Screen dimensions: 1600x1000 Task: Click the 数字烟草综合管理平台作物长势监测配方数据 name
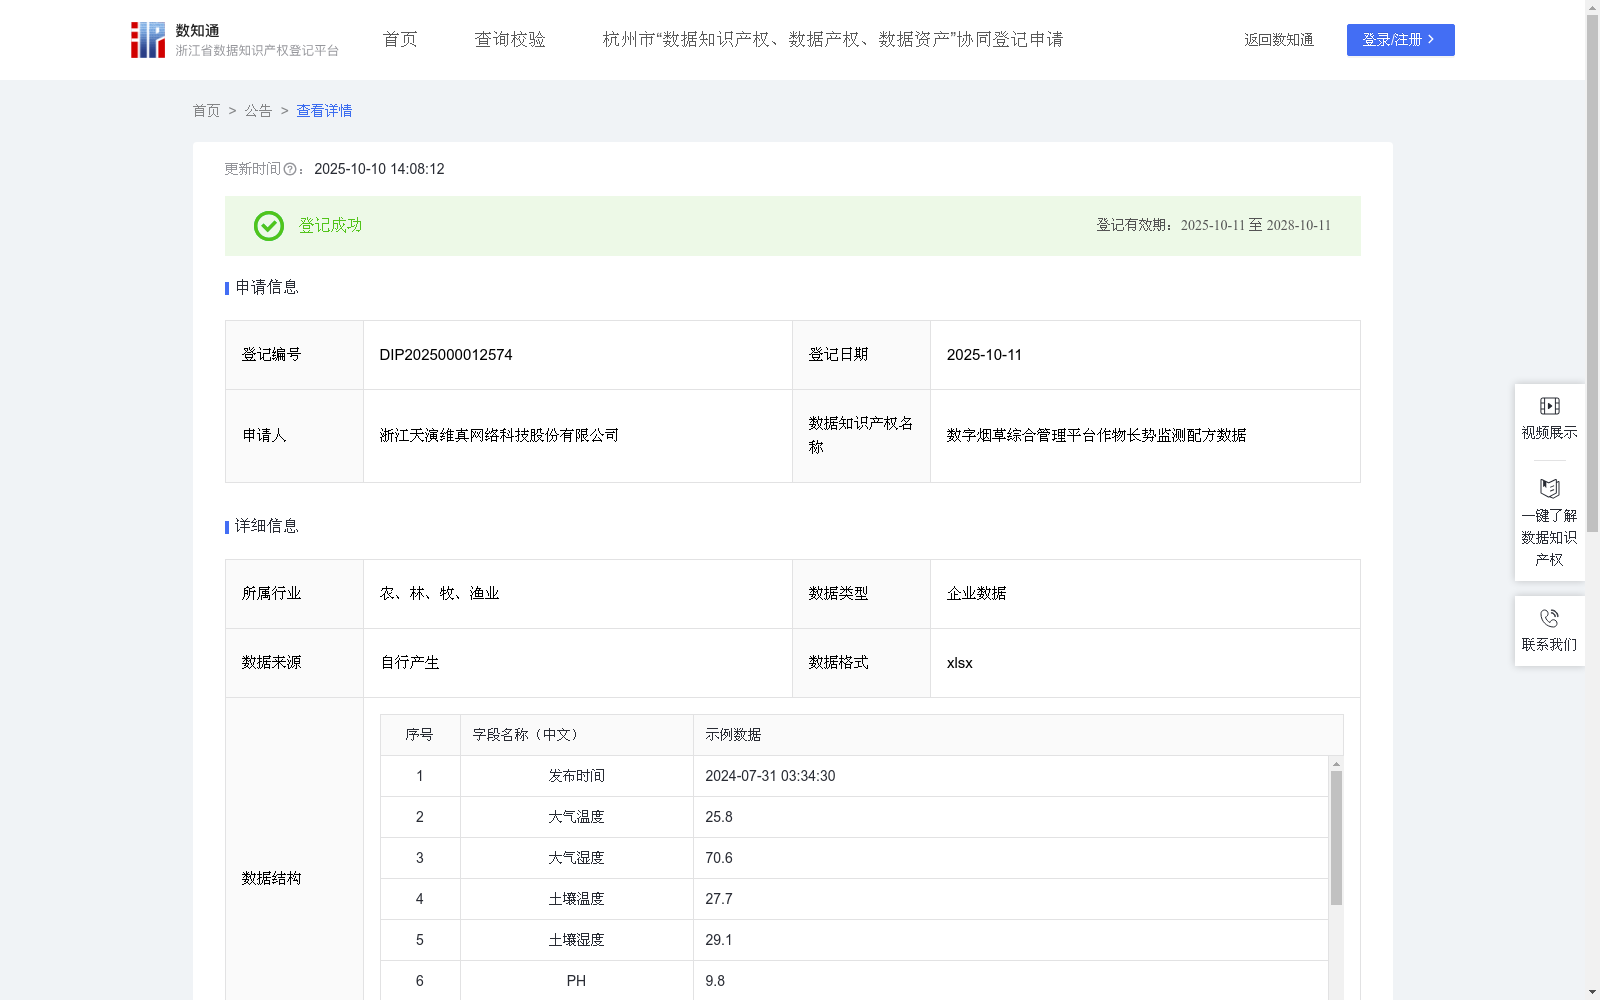1096,436
